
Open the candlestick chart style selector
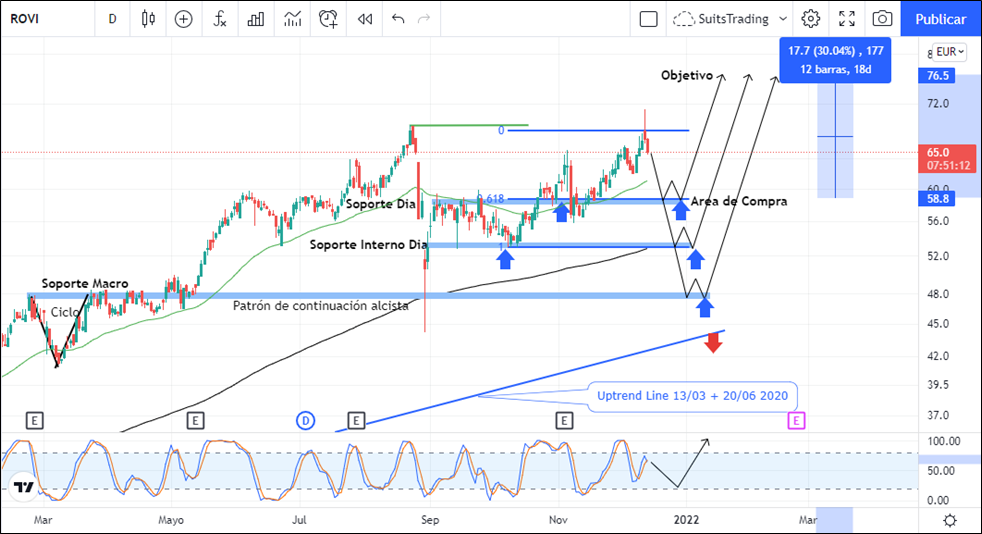pyautogui.click(x=149, y=19)
